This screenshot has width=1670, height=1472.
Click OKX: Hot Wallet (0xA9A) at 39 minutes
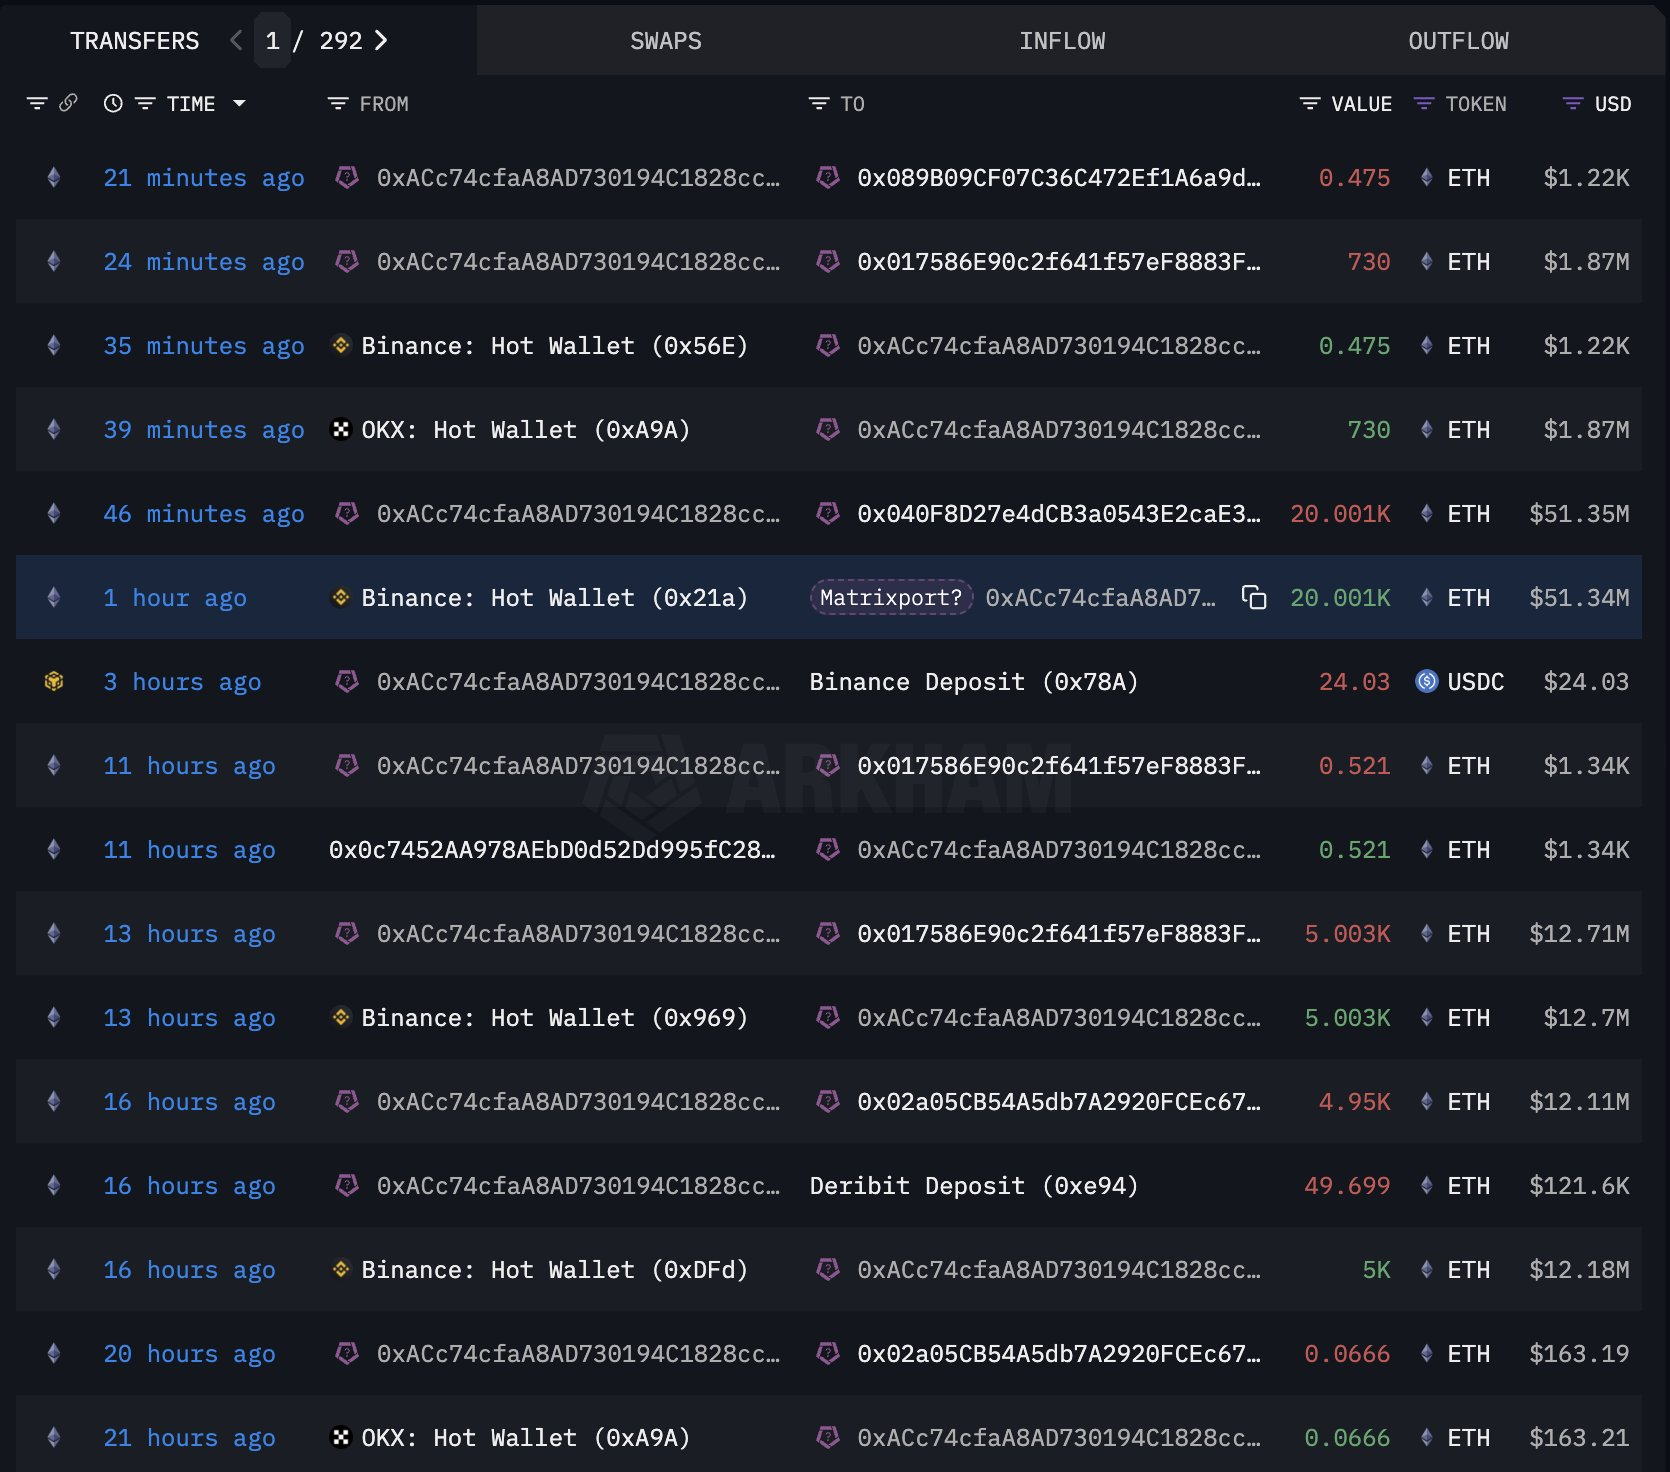pyautogui.click(x=525, y=430)
